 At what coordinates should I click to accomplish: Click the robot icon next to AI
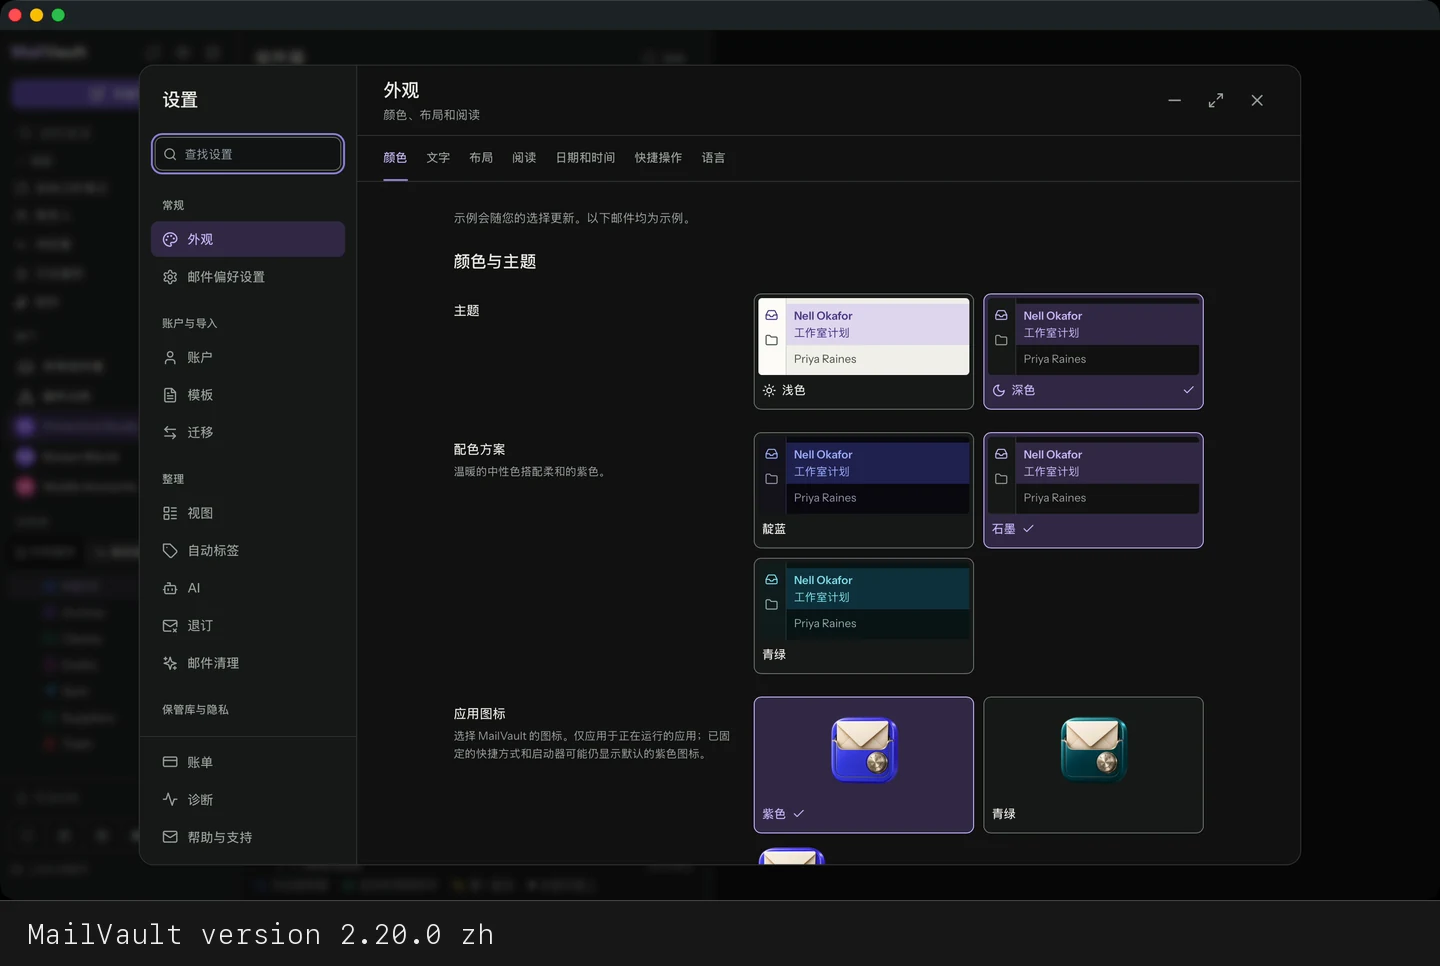[x=170, y=588]
